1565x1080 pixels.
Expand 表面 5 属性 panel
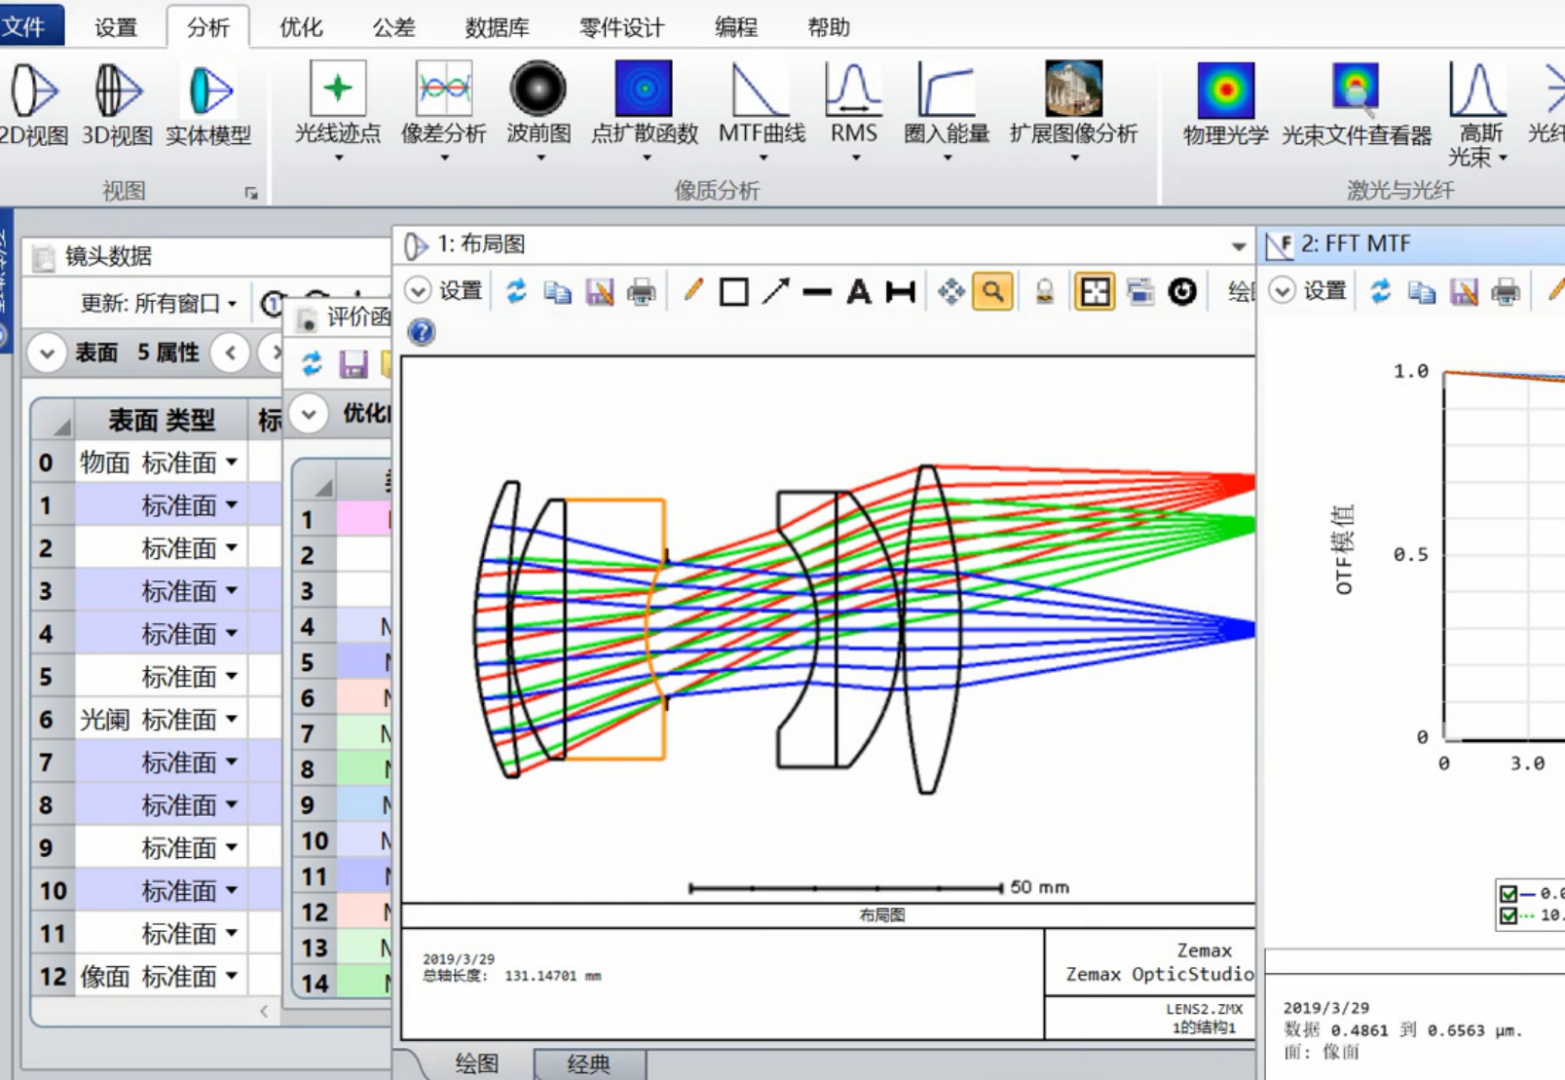[46, 353]
